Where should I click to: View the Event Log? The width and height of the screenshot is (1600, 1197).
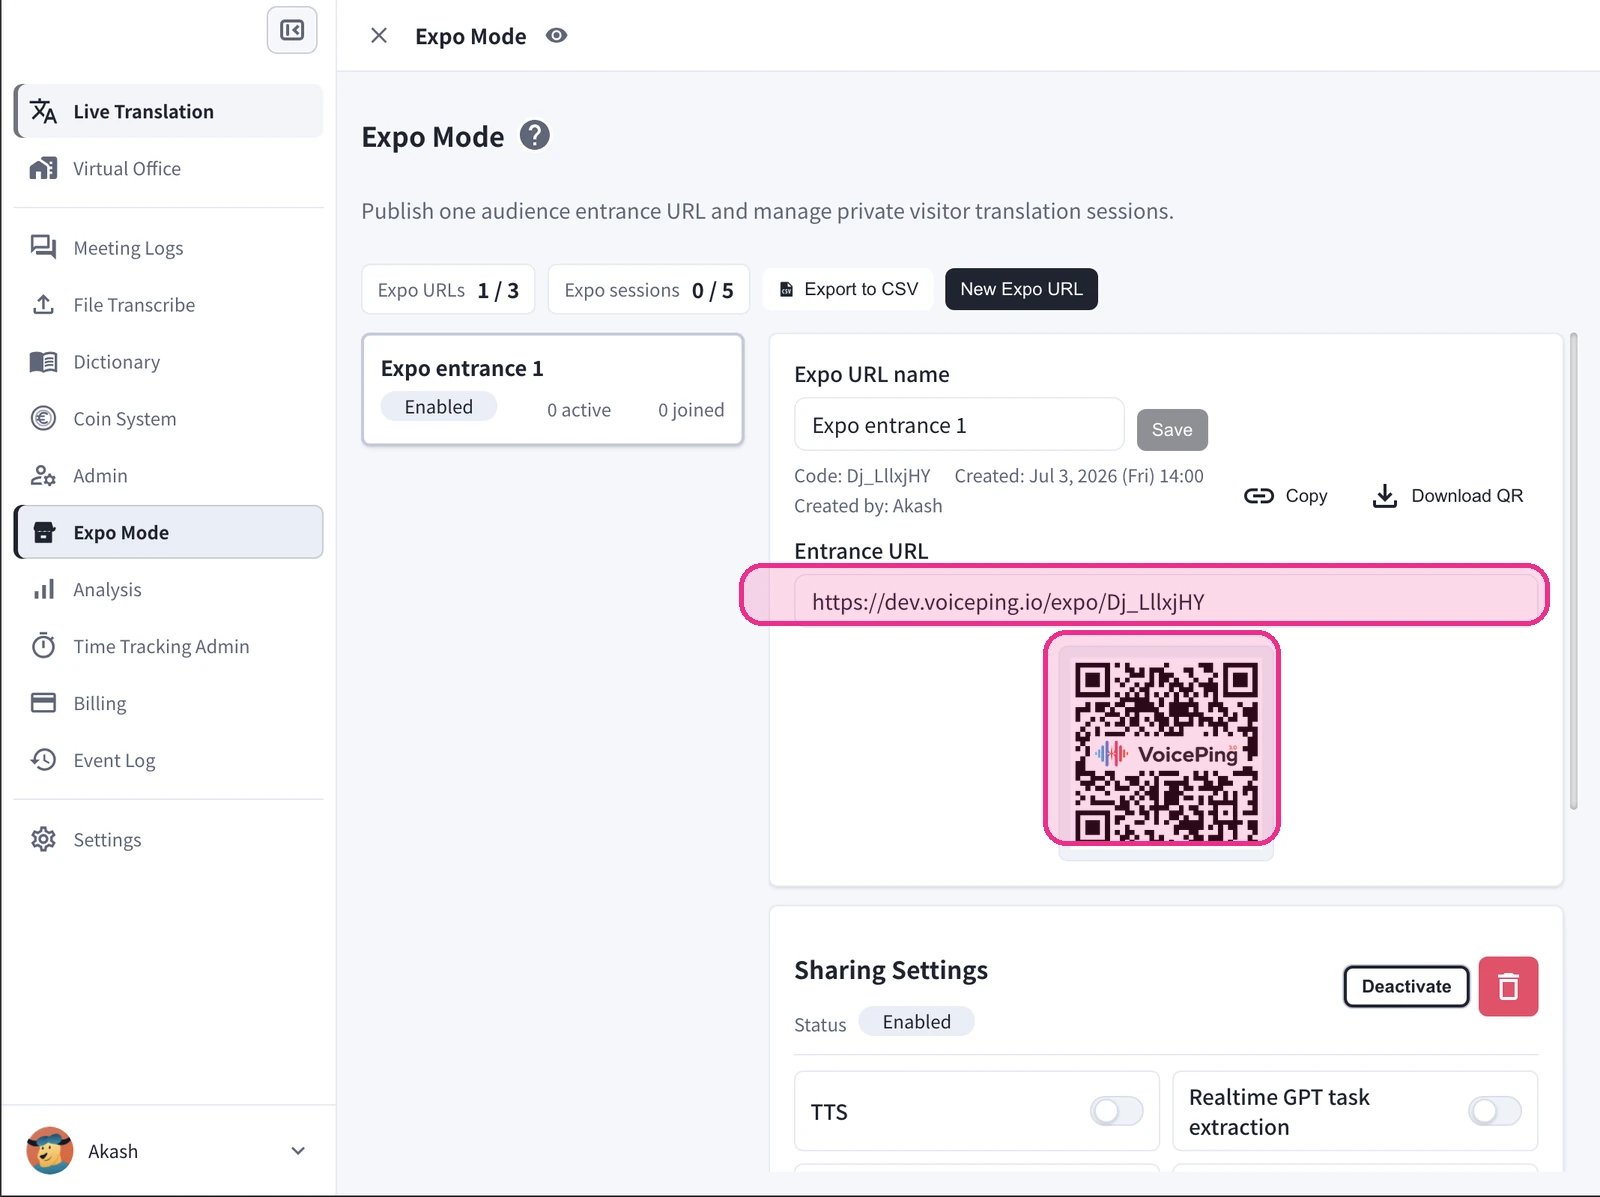coord(168,760)
